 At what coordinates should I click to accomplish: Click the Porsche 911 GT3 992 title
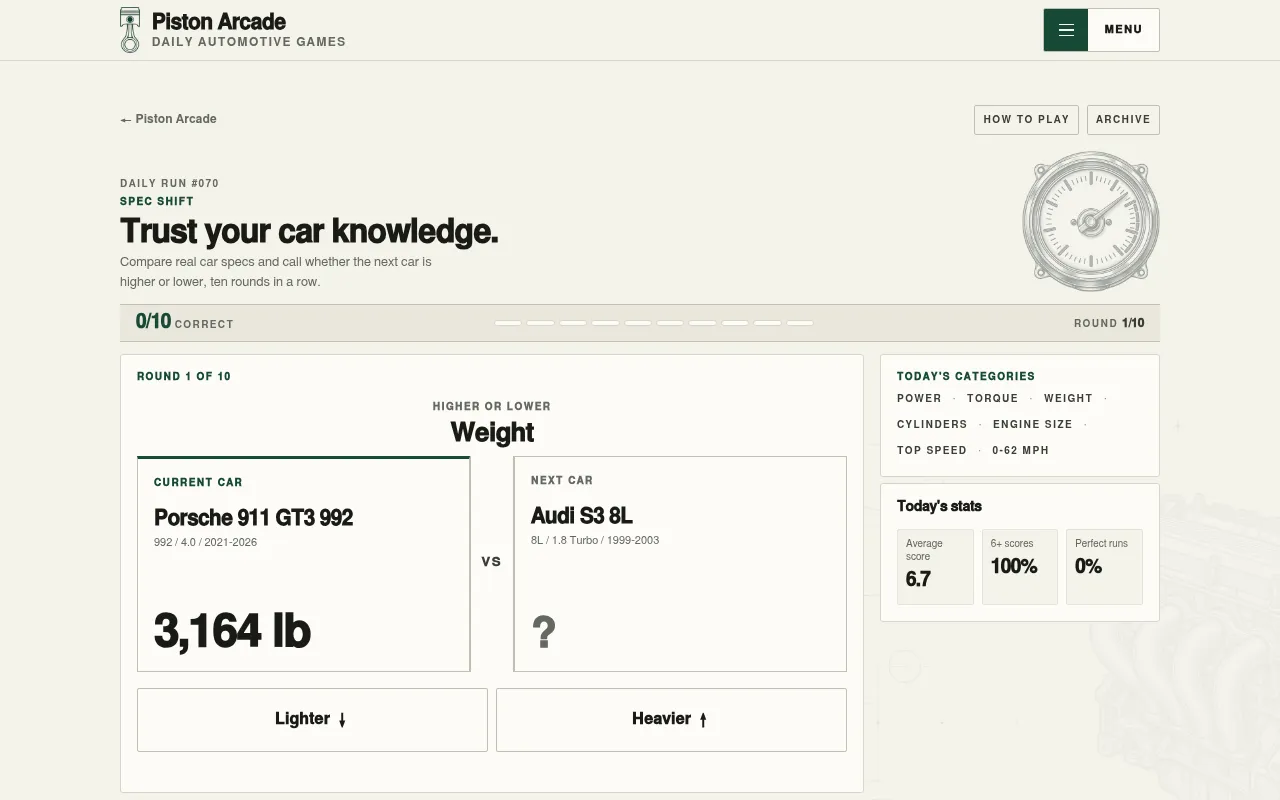tap(253, 517)
